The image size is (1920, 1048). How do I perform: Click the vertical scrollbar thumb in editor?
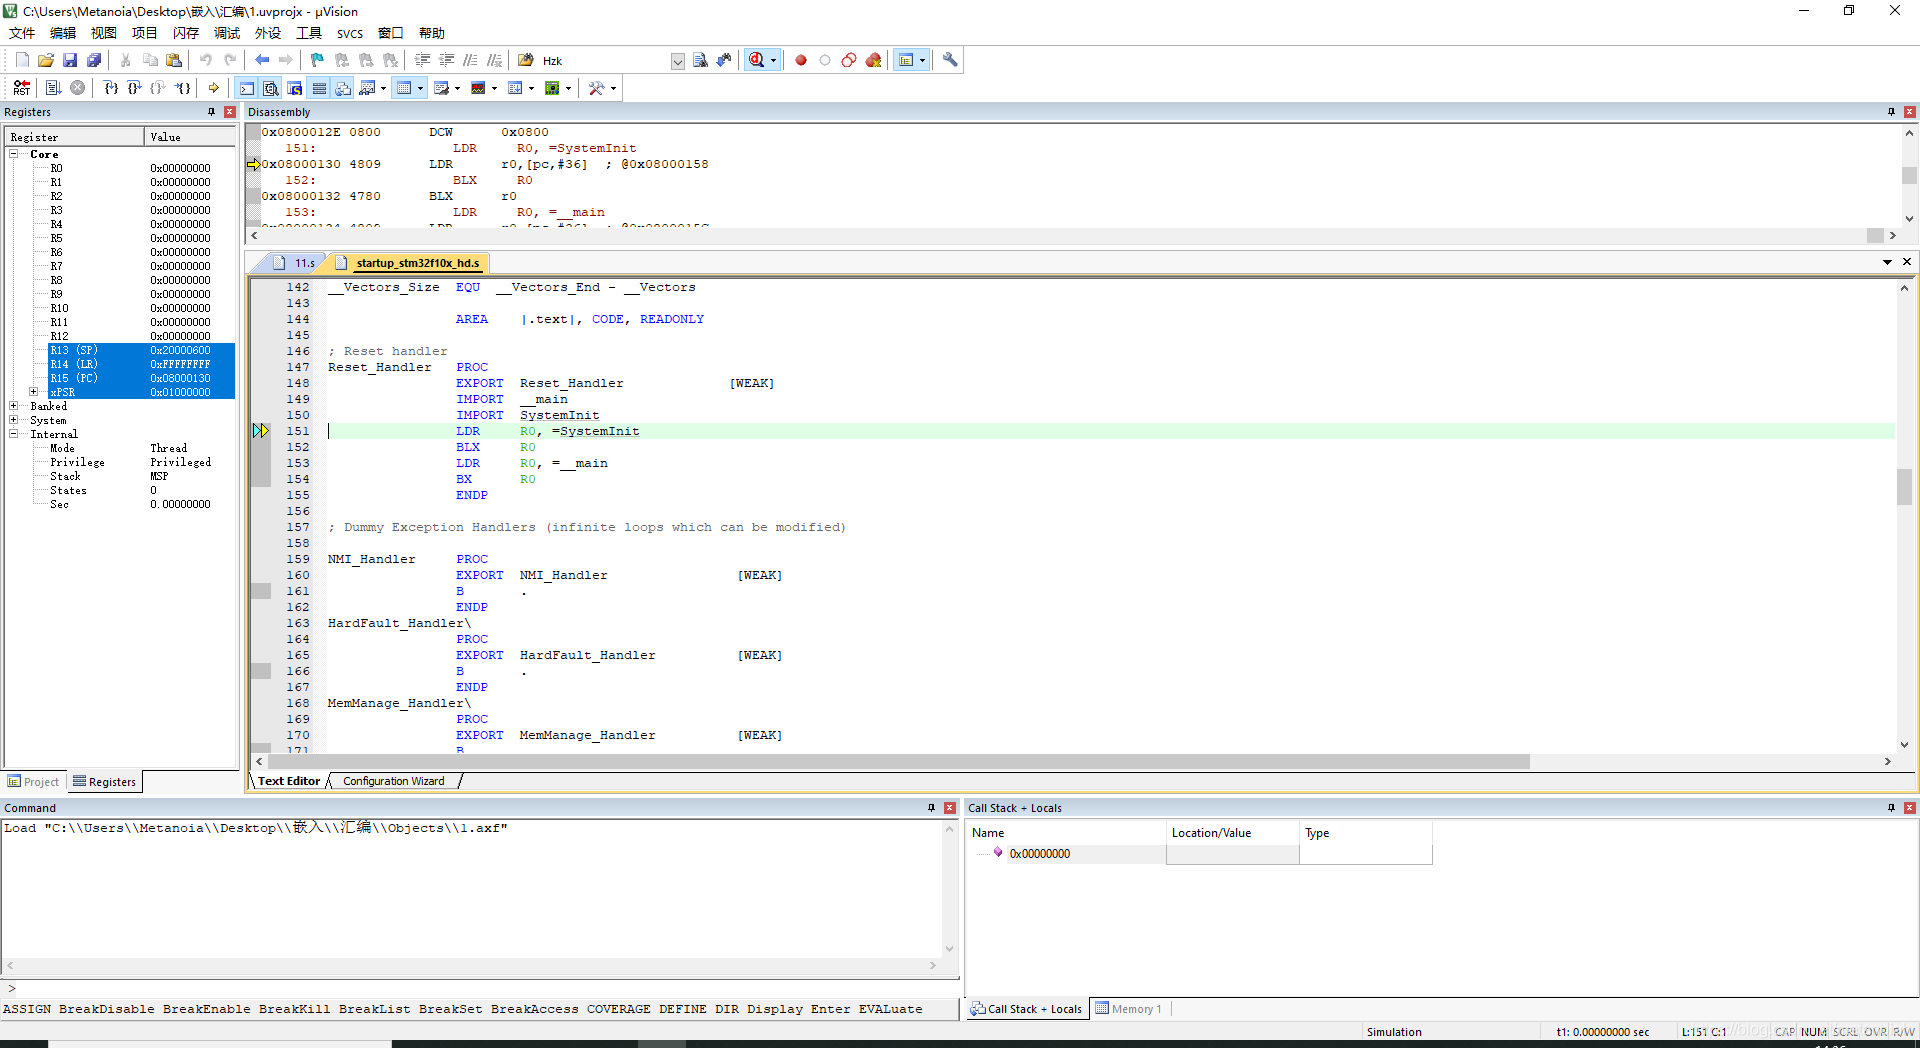point(1904,487)
